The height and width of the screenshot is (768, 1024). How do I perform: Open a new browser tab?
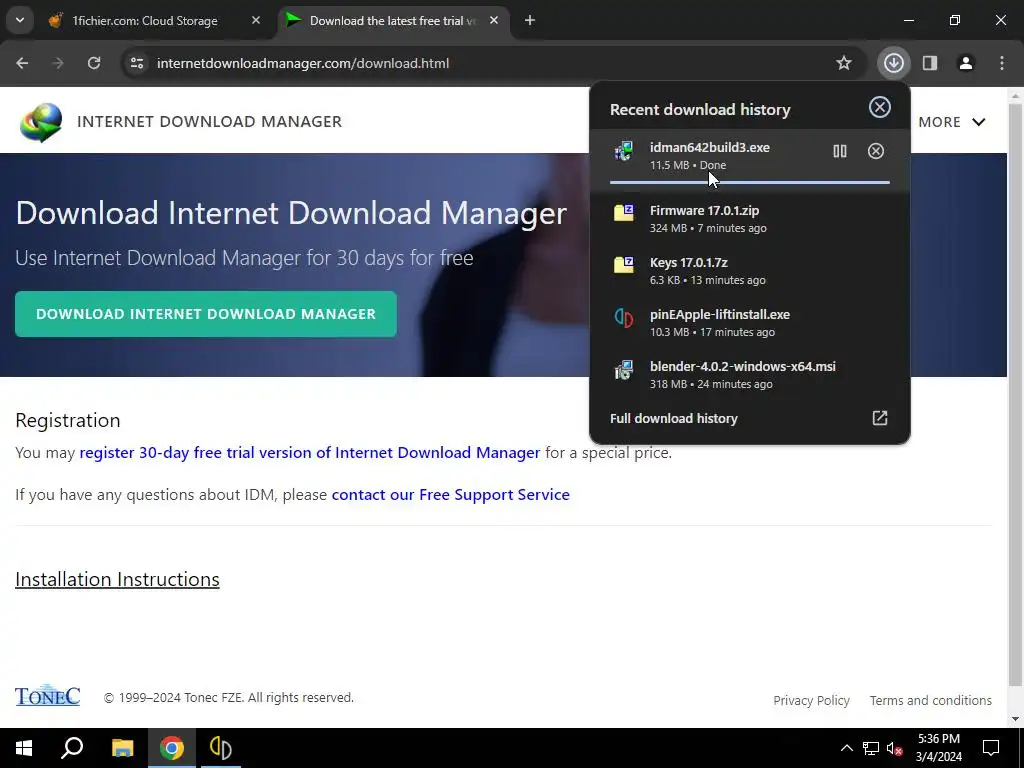530,20
